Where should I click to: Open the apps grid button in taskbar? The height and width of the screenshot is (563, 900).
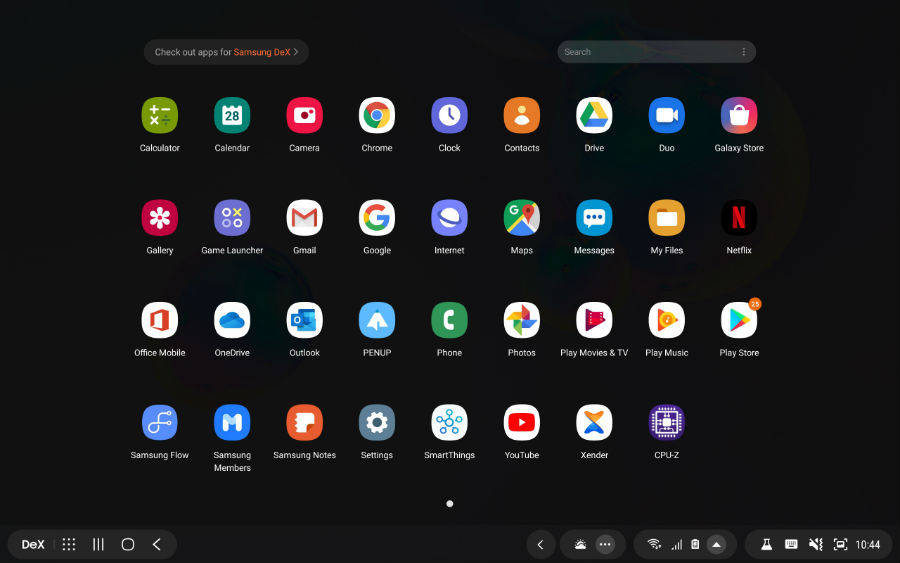(69, 544)
